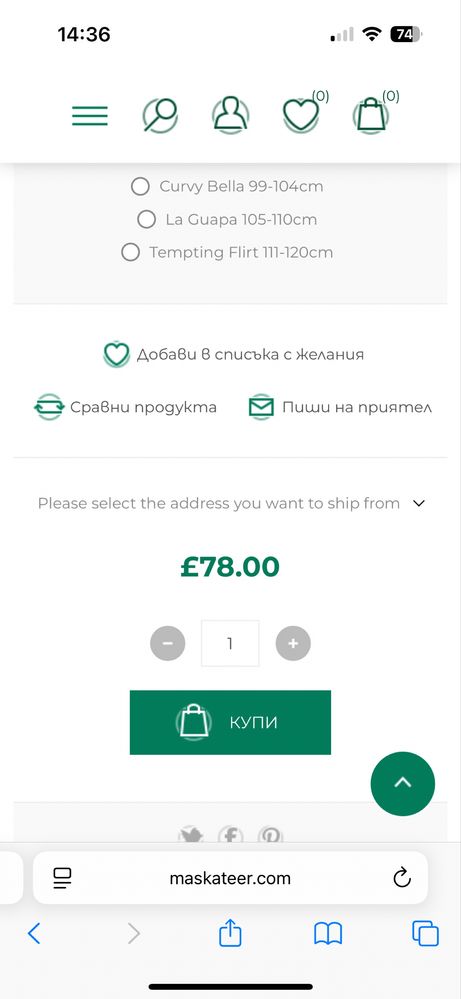Open the hamburger menu
The image size is (461, 999).
coord(90,116)
